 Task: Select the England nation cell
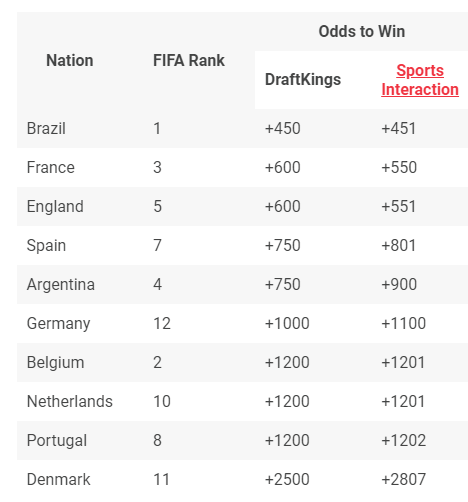point(55,207)
